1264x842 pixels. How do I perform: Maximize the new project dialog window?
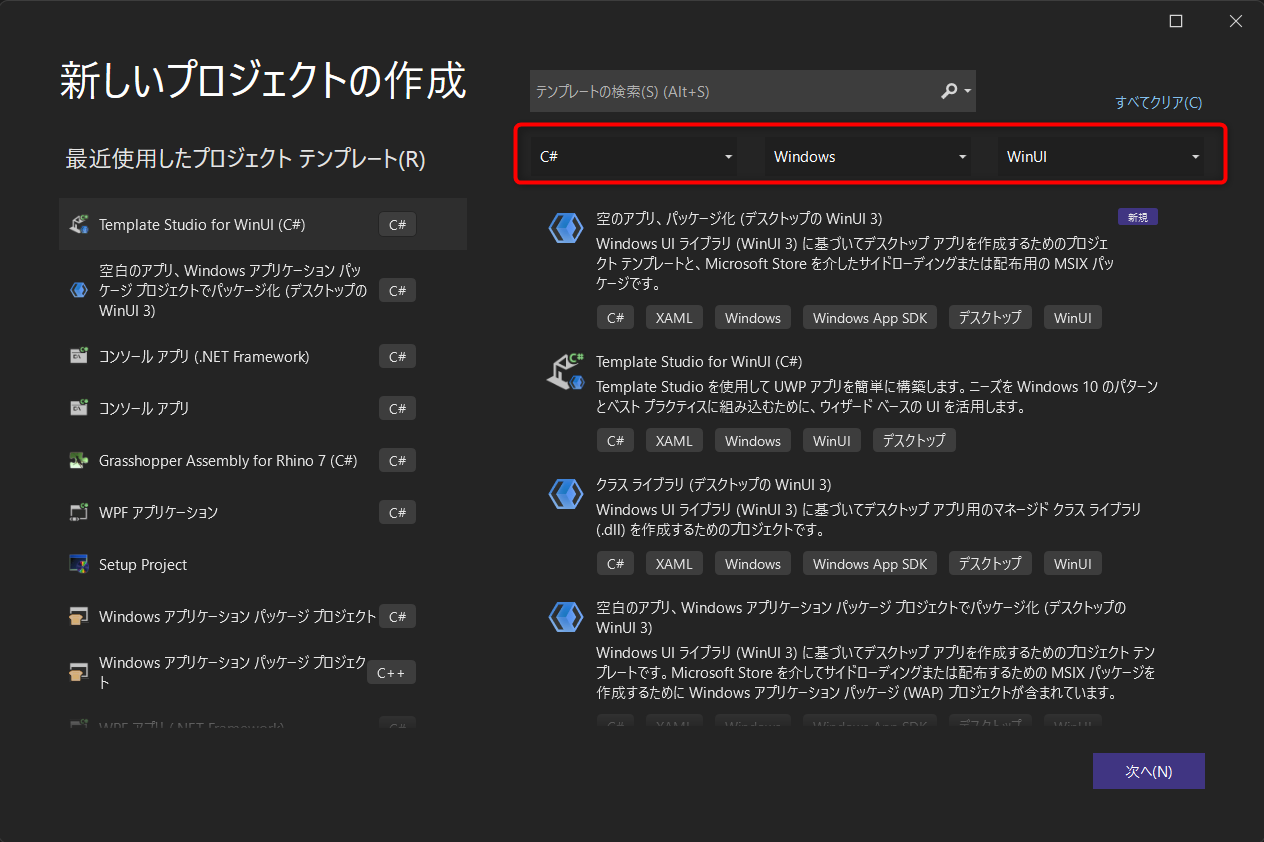point(1176,21)
